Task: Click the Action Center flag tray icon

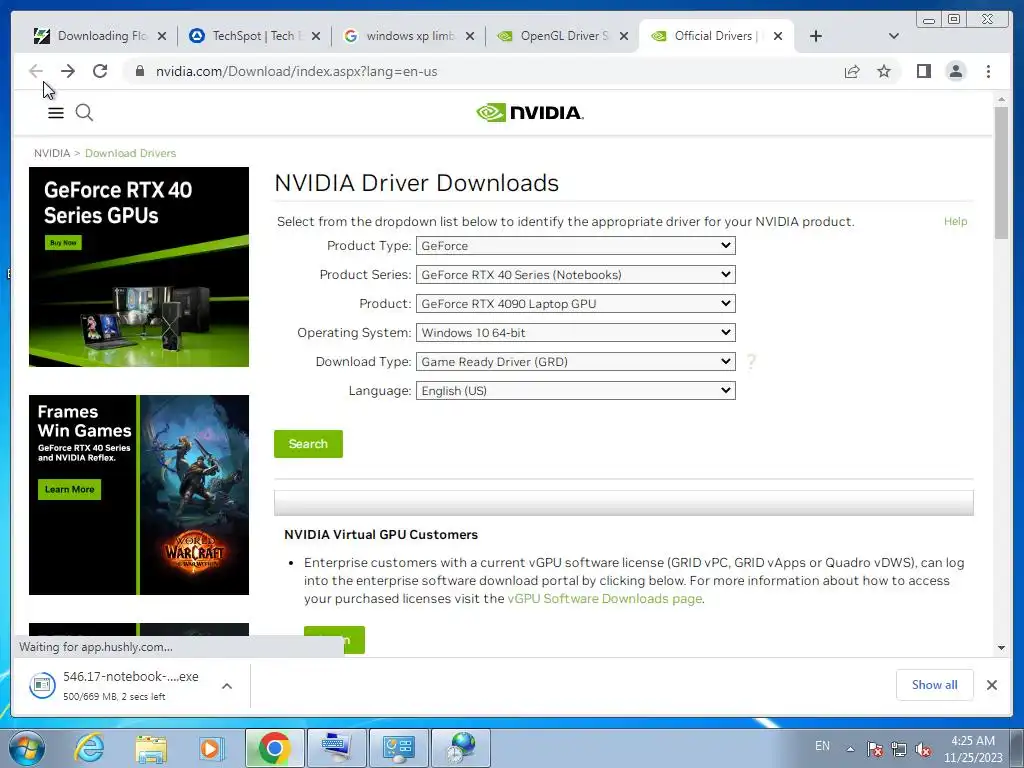Action: pyautogui.click(x=875, y=749)
